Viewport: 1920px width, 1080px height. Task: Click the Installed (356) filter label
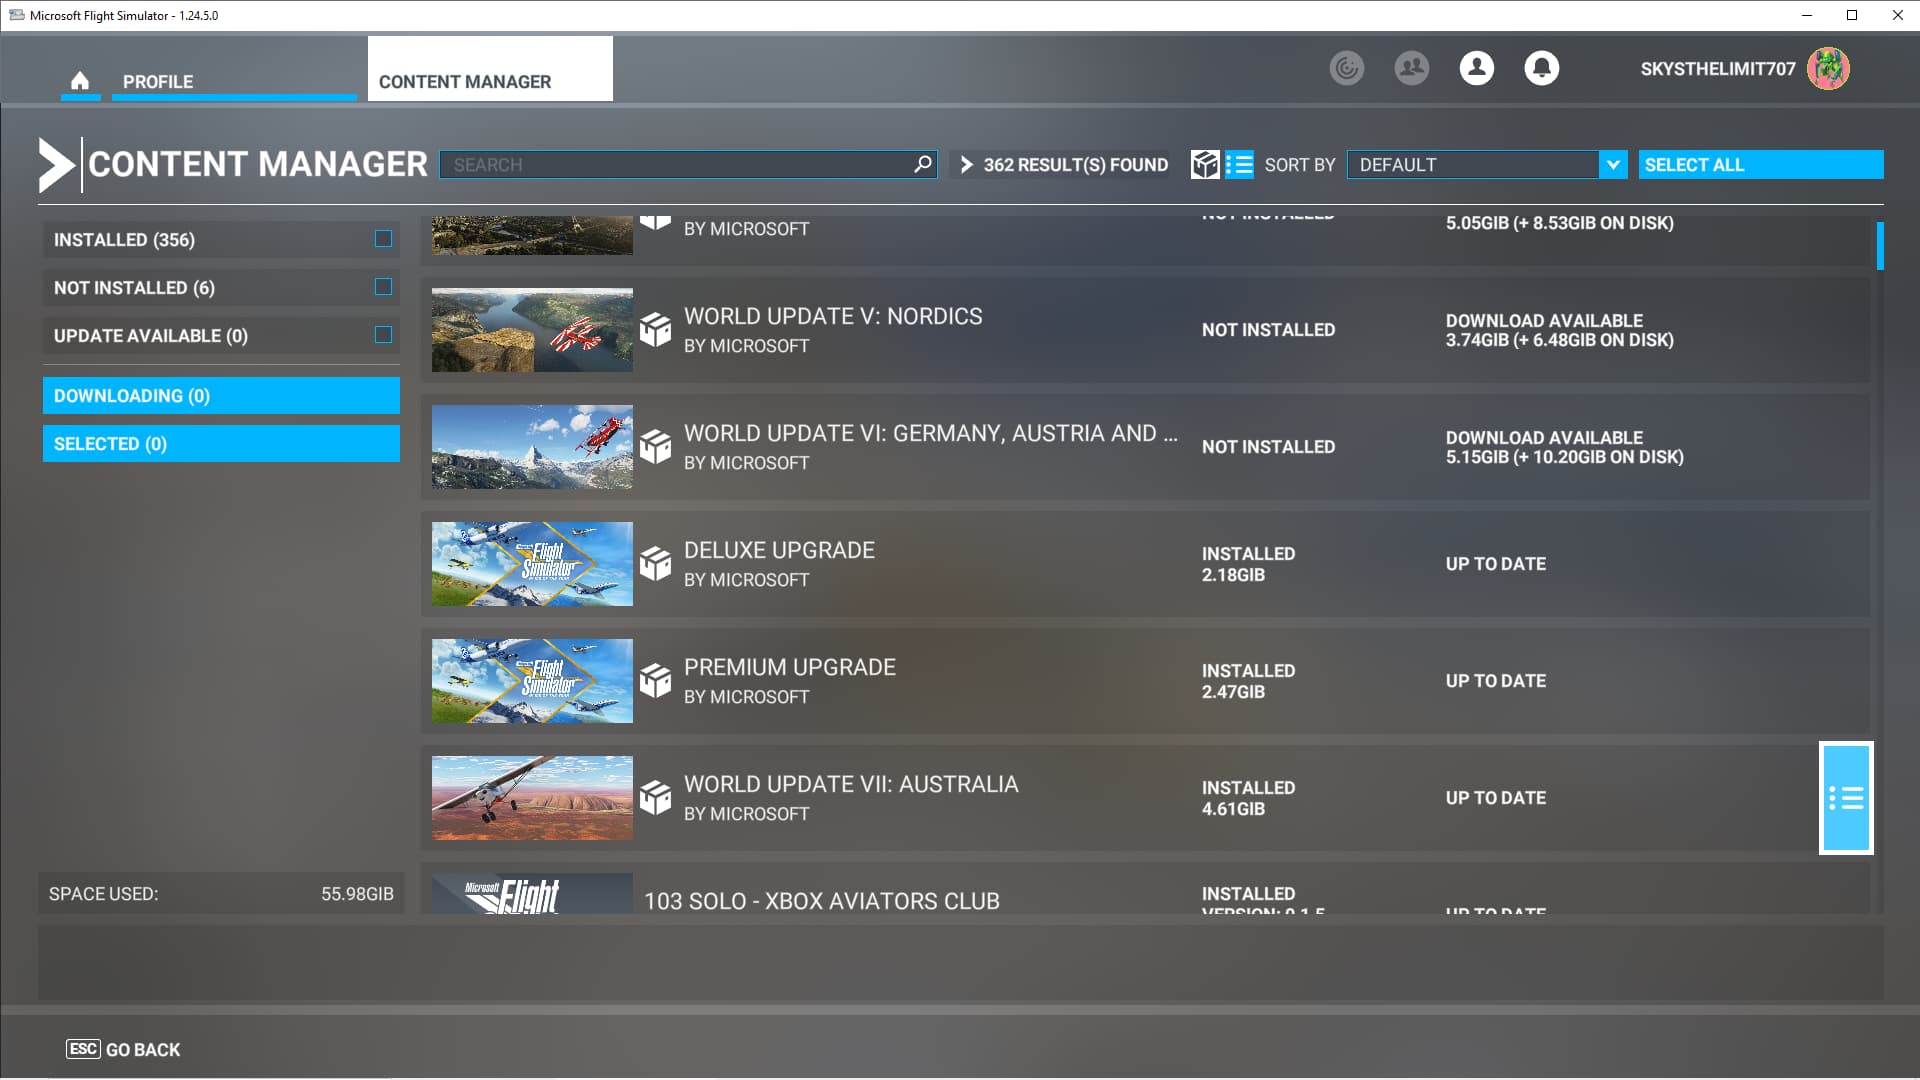[124, 240]
